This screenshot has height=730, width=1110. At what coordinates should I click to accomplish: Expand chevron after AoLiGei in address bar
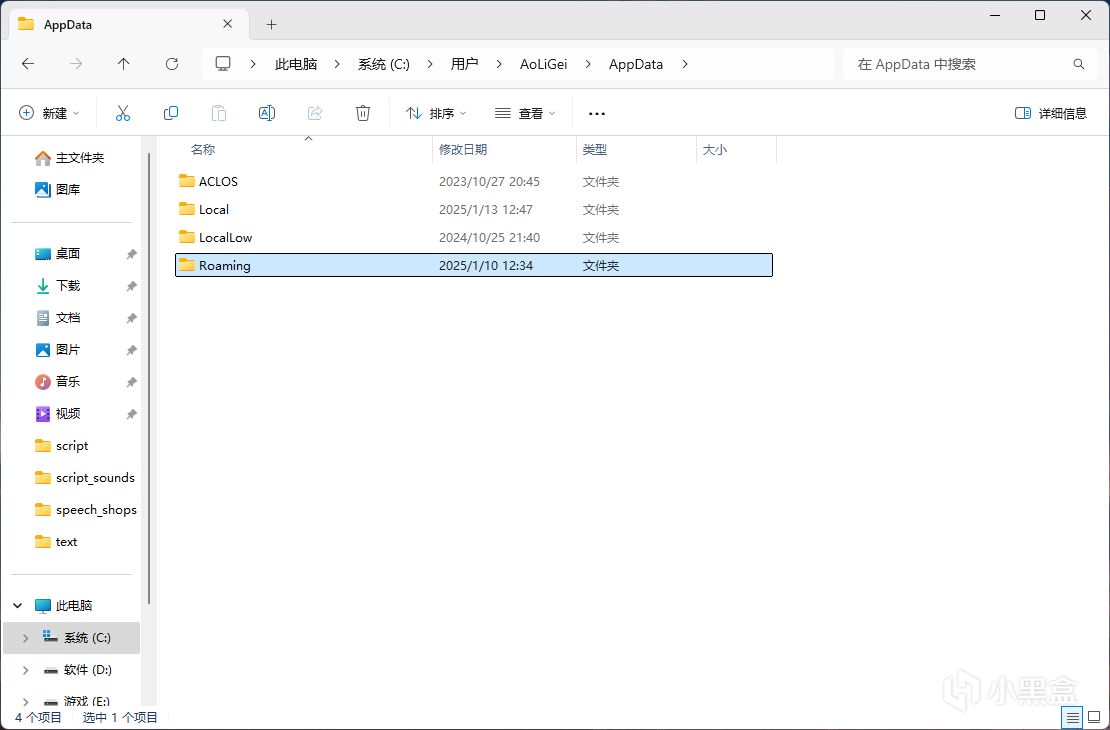tap(588, 64)
